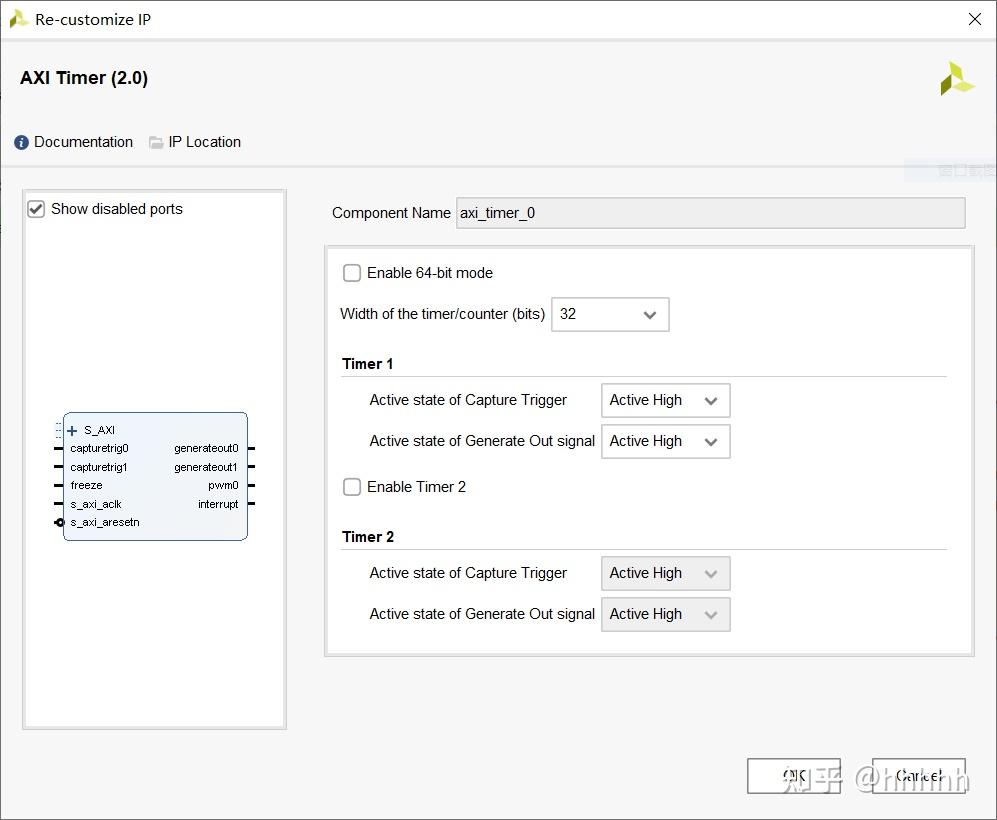Click the Component Name text field
The image size is (997, 820).
tap(710, 213)
